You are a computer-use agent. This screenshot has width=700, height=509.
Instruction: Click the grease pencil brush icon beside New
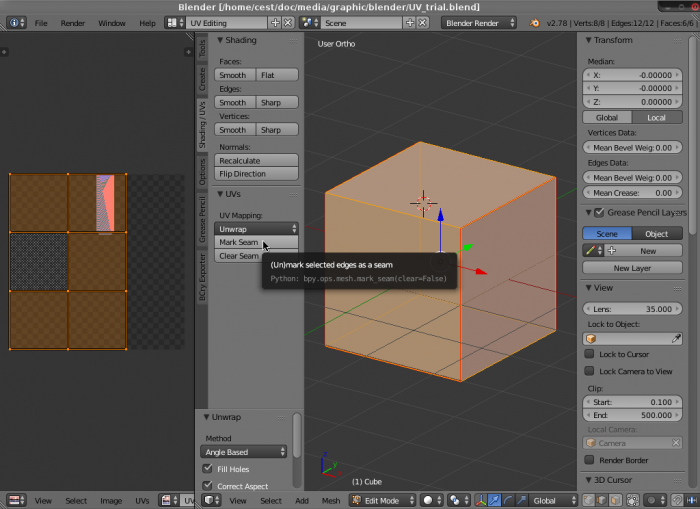click(591, 251)
